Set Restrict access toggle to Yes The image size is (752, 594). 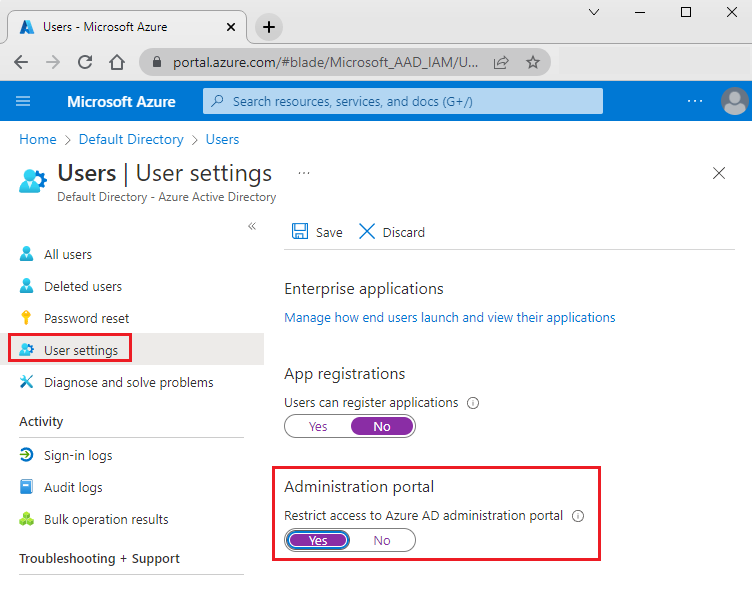pyautogui.click(x=318, y=540)
